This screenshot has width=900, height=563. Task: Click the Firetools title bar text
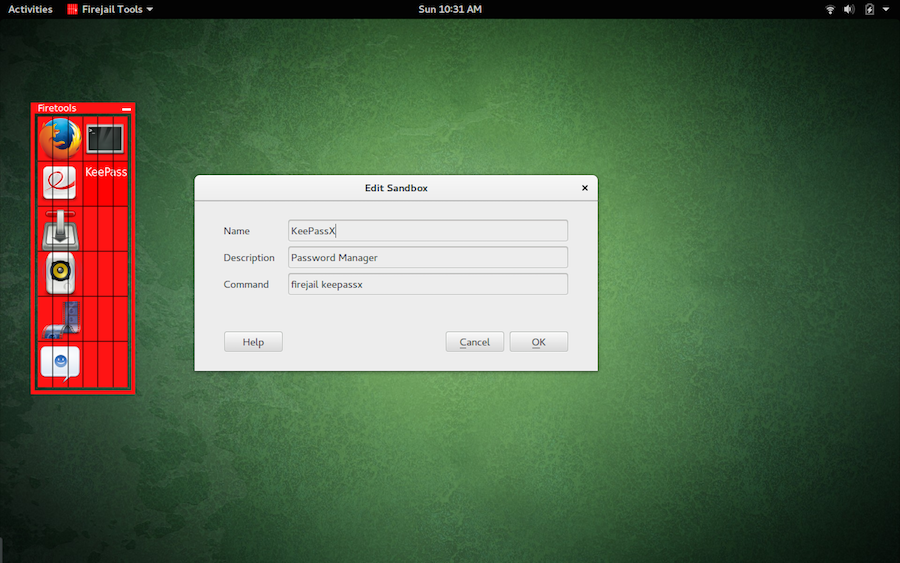pyautogui.click(x=57, y=108)
